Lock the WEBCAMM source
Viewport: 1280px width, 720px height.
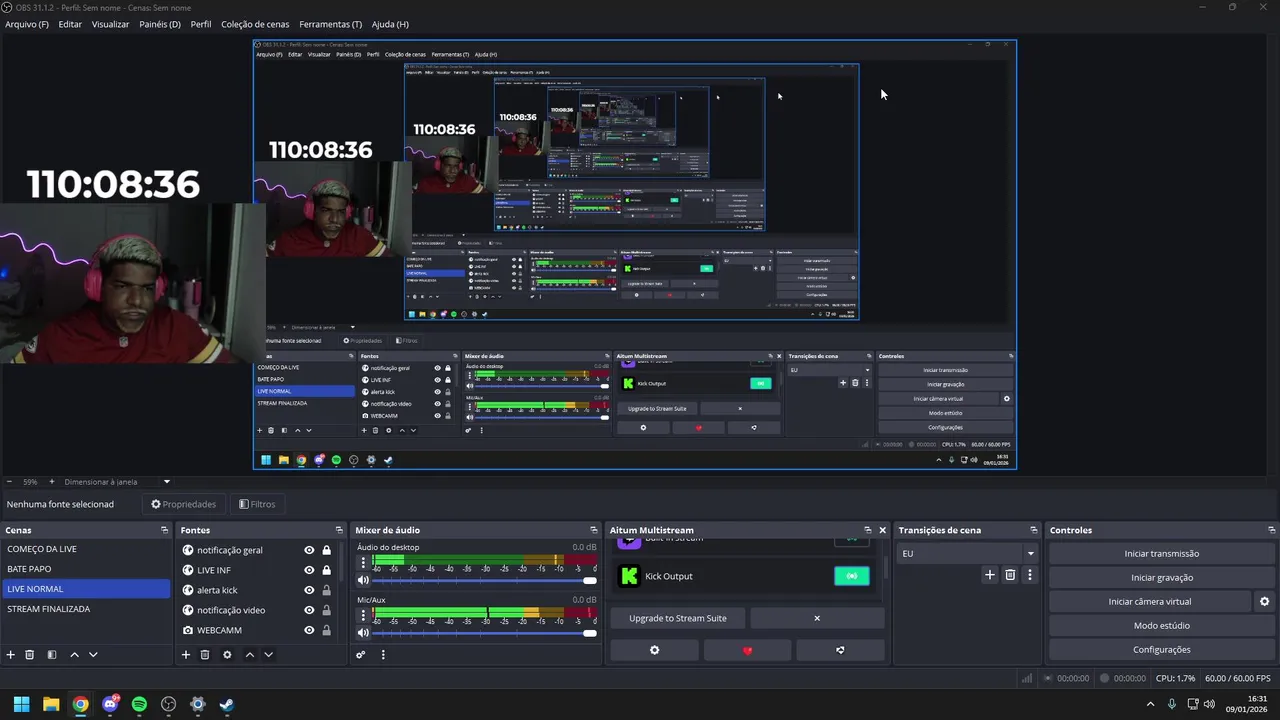(326, 630)
